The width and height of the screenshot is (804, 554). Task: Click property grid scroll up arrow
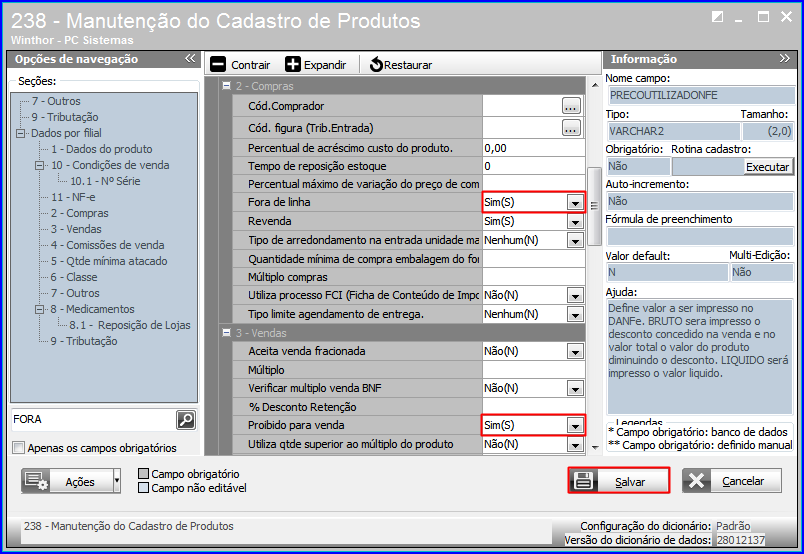click(594, 85)
